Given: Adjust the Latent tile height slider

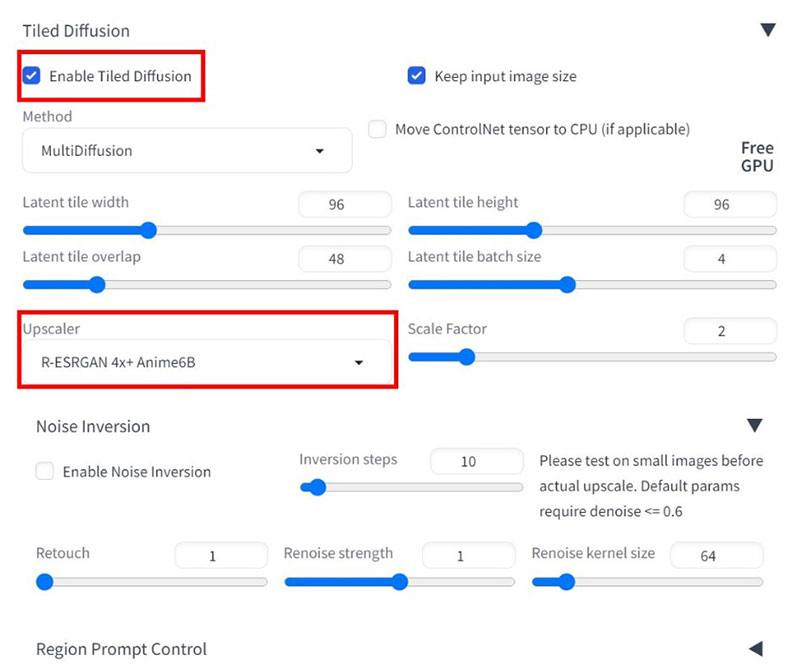Looking at the screenshot, I should [591, 230].
